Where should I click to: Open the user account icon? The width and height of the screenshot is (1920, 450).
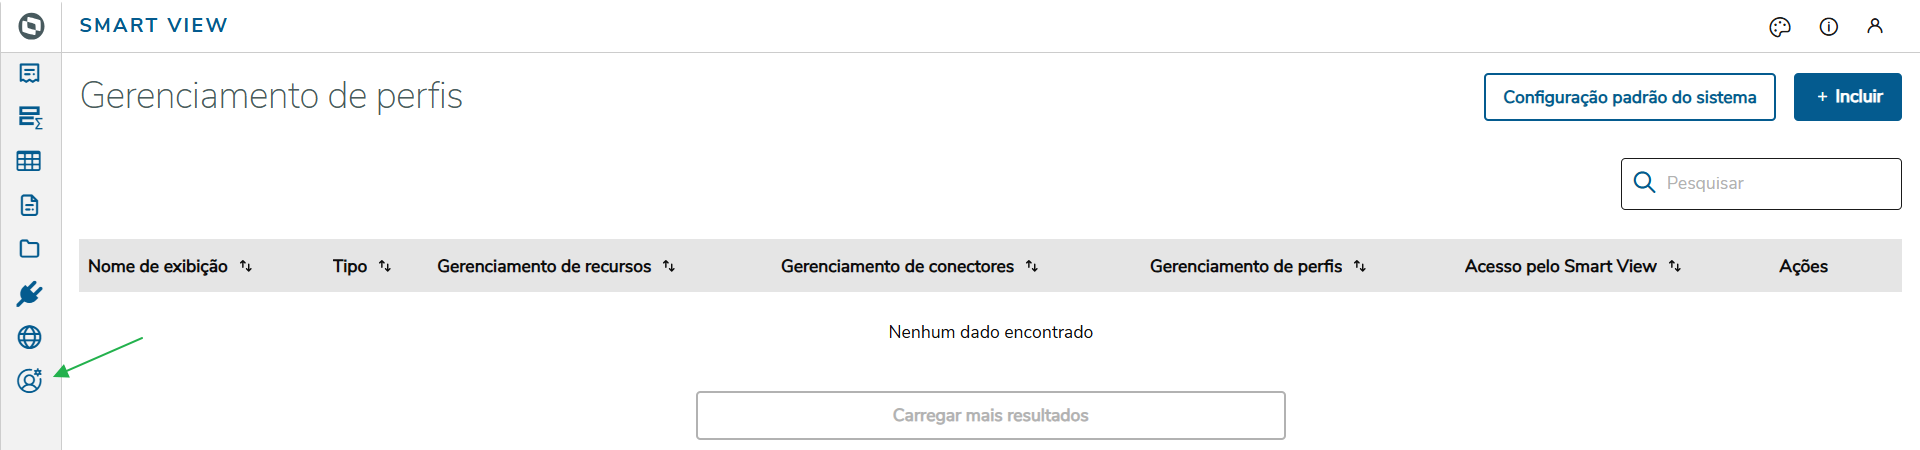click(1875, 27)
